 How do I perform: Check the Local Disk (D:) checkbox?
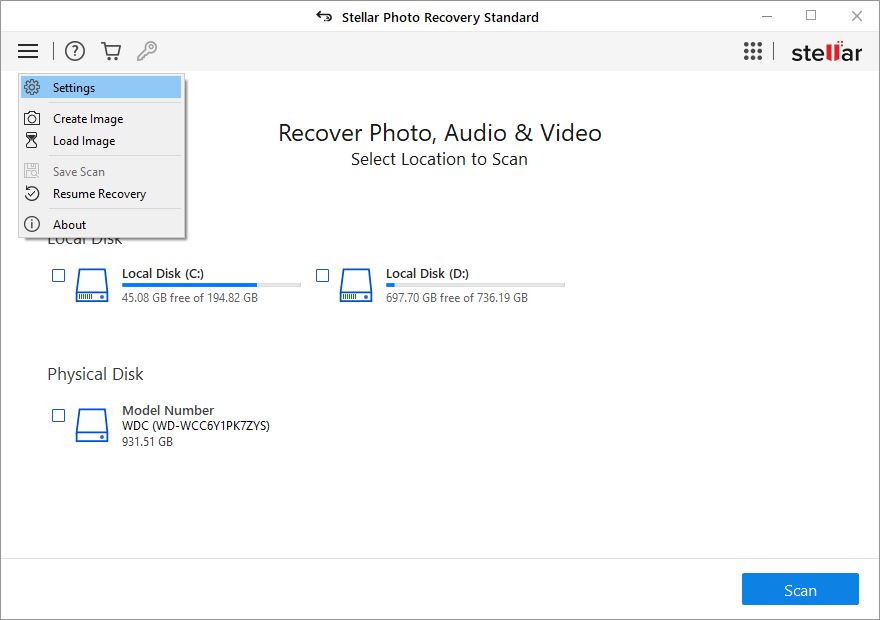[323, 275]
